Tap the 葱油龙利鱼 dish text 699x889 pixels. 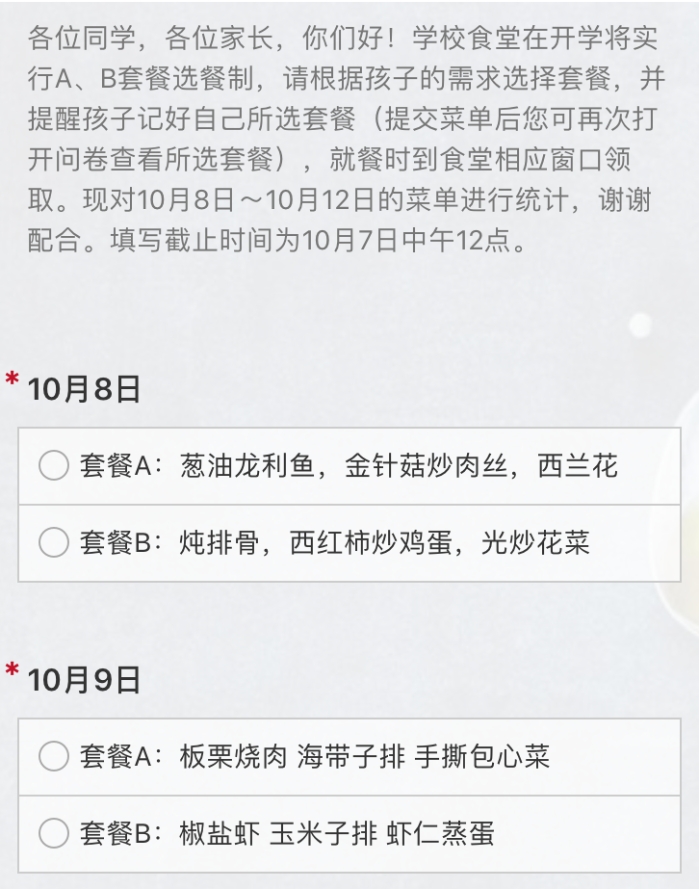pos(247,466)
